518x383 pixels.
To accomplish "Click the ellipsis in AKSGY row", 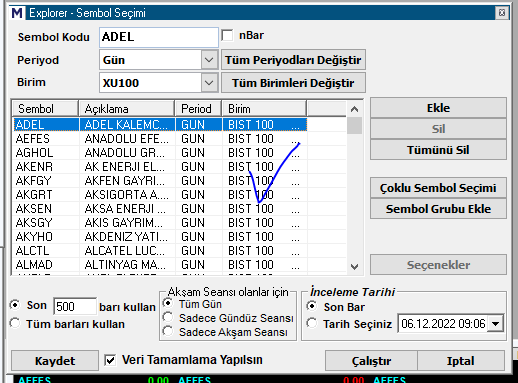I will coord(295,225).
